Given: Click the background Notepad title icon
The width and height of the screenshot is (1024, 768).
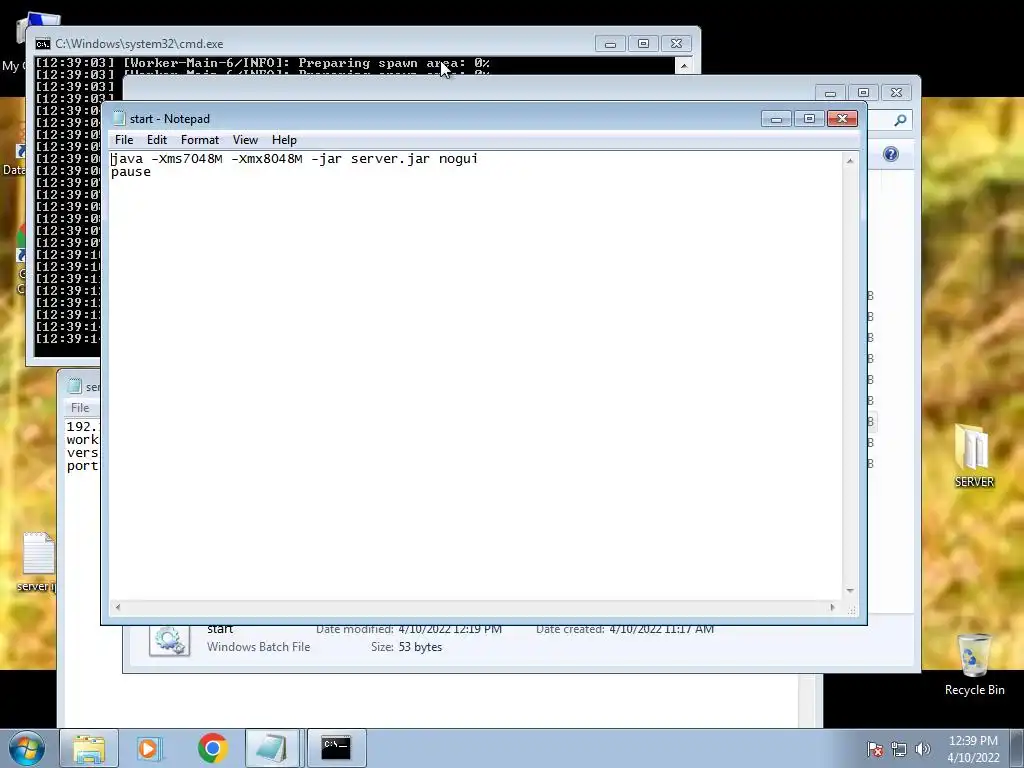Looking at the screenshot, I should (74, 387).
